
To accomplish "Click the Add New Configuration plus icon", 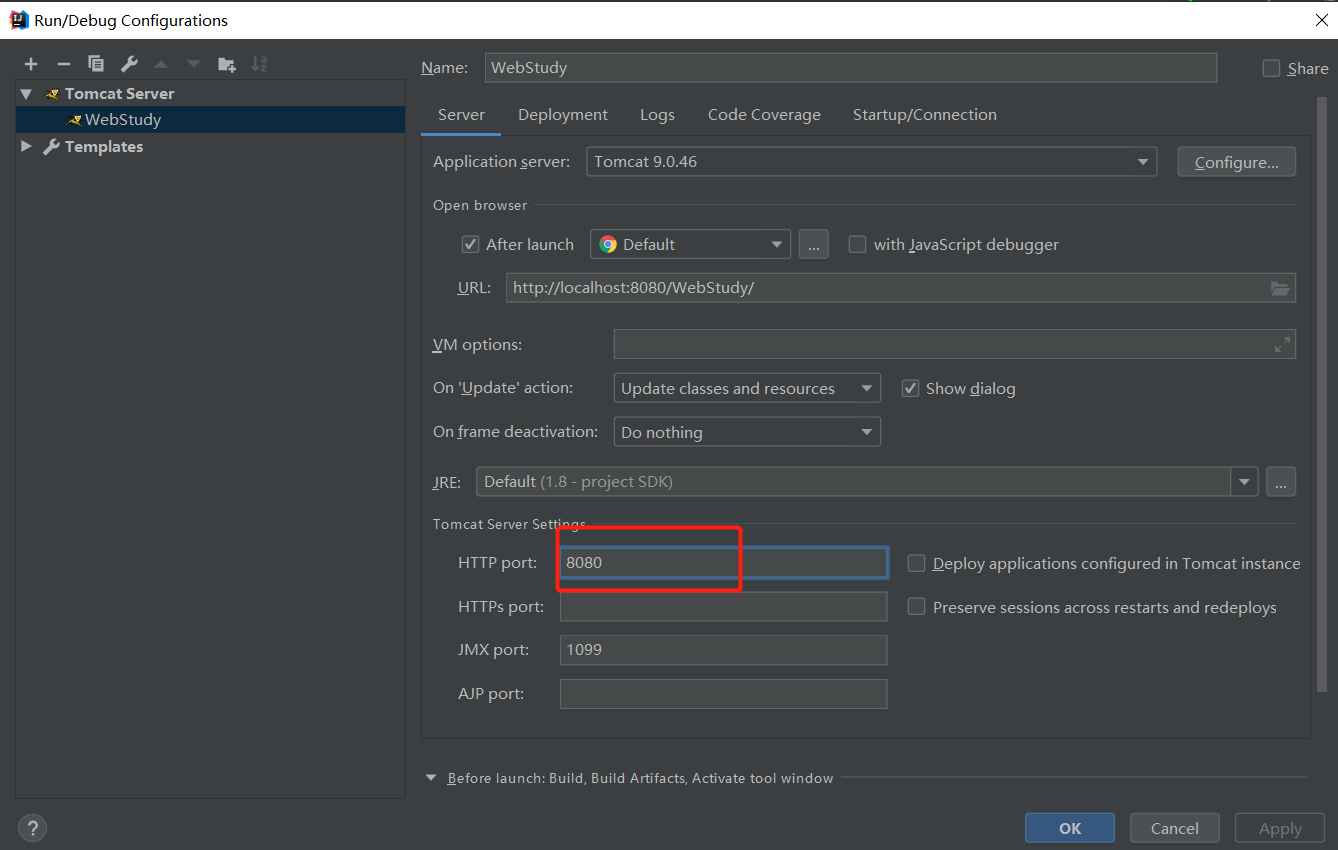I will [31, 64].
